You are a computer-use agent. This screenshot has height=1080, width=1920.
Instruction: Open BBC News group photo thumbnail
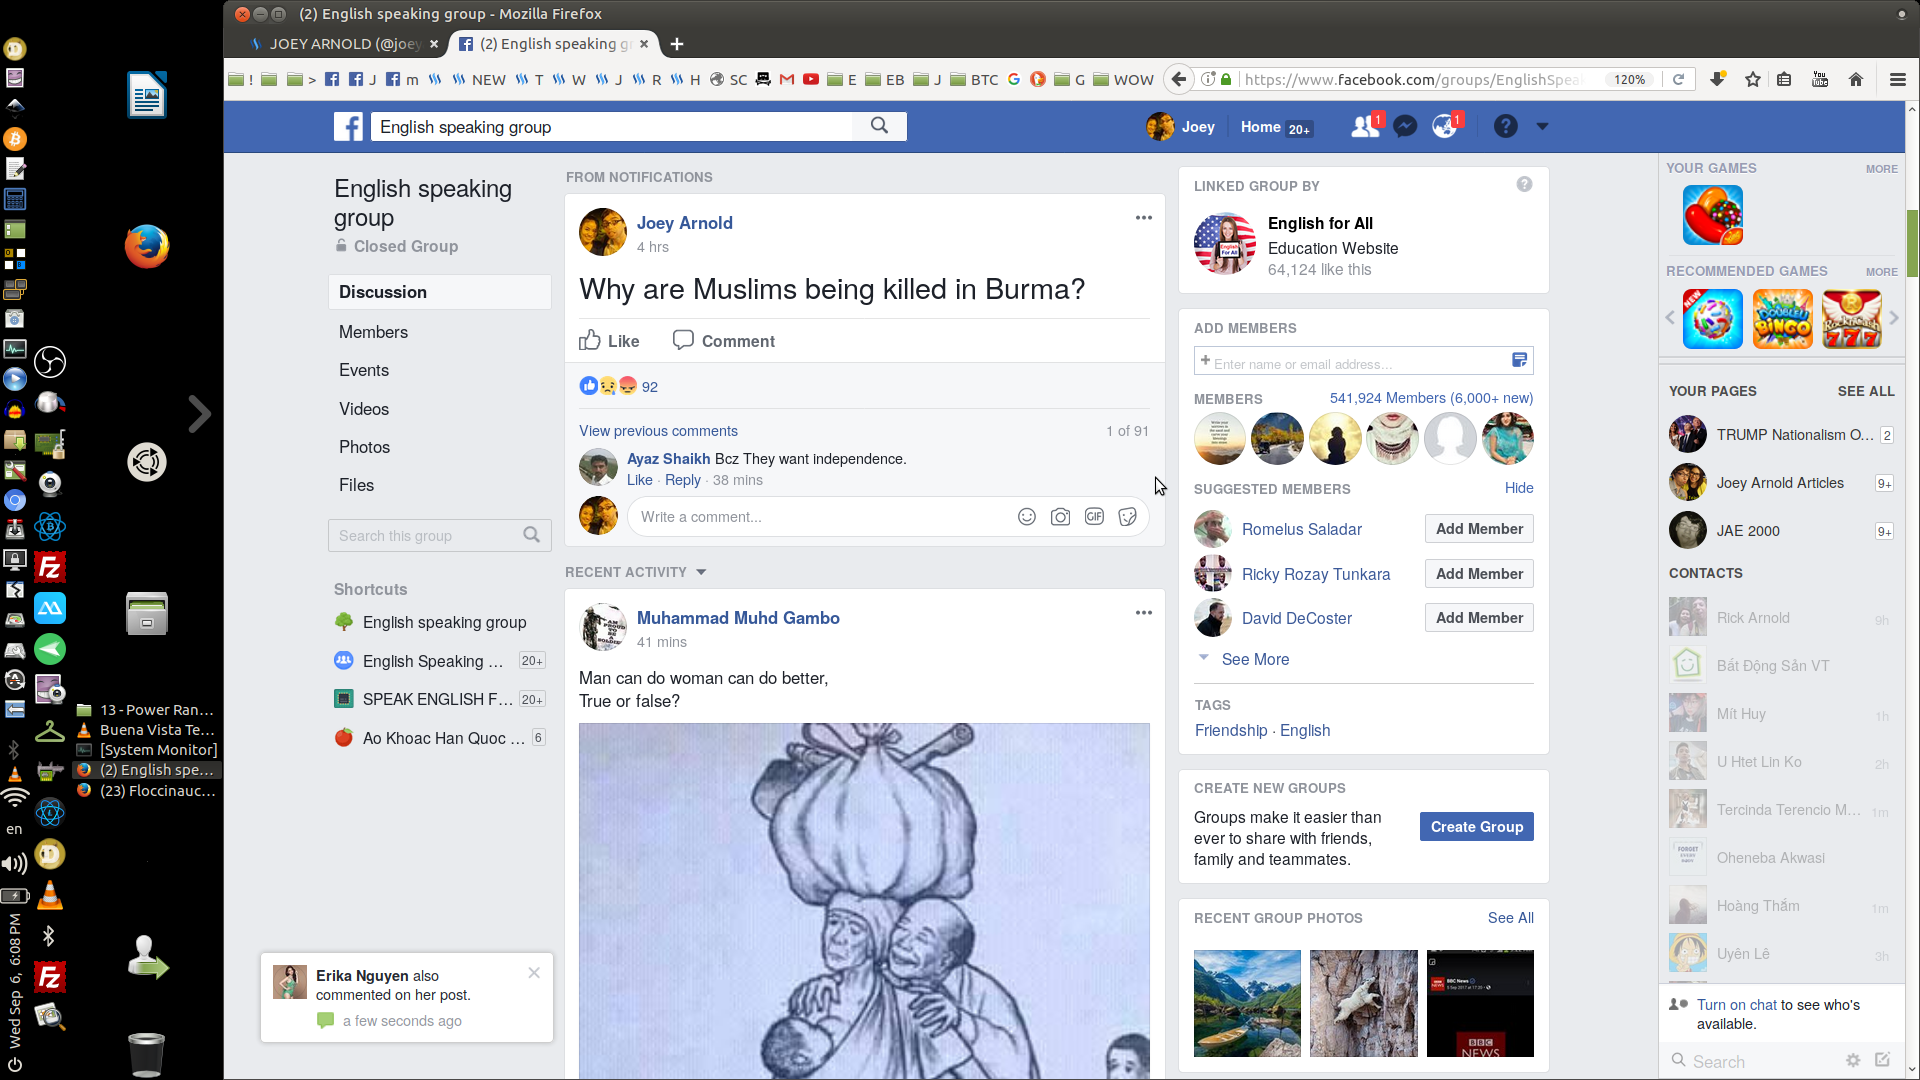pyautogui.click(x=1480, y=1003)
